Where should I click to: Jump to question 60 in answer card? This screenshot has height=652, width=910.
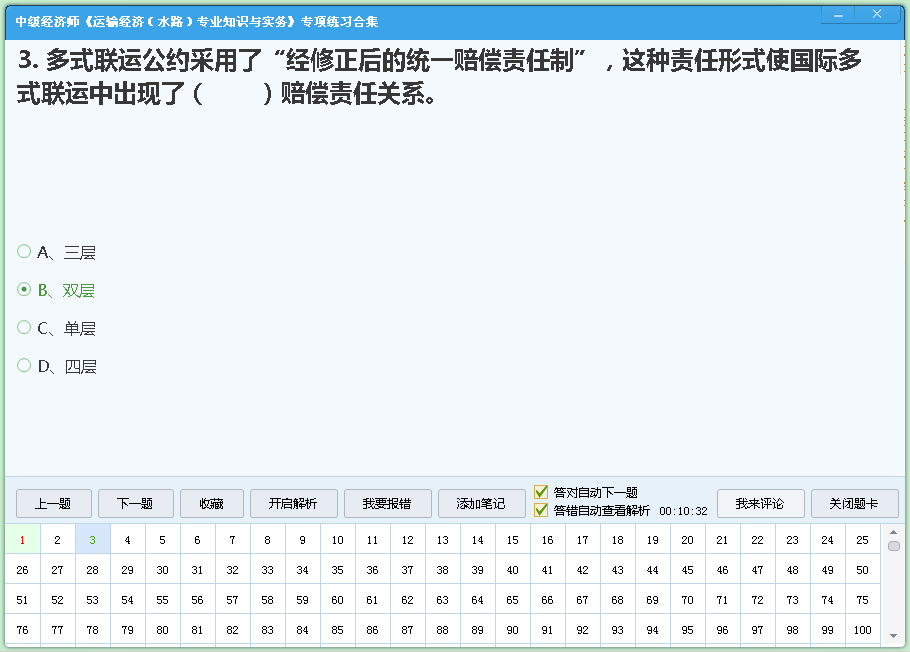click(x=337, y=600)
